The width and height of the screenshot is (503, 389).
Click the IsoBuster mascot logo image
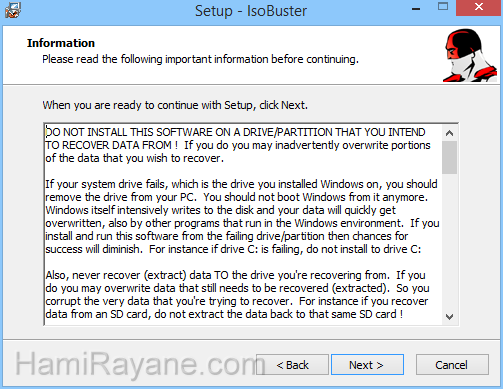pos(469,55)
